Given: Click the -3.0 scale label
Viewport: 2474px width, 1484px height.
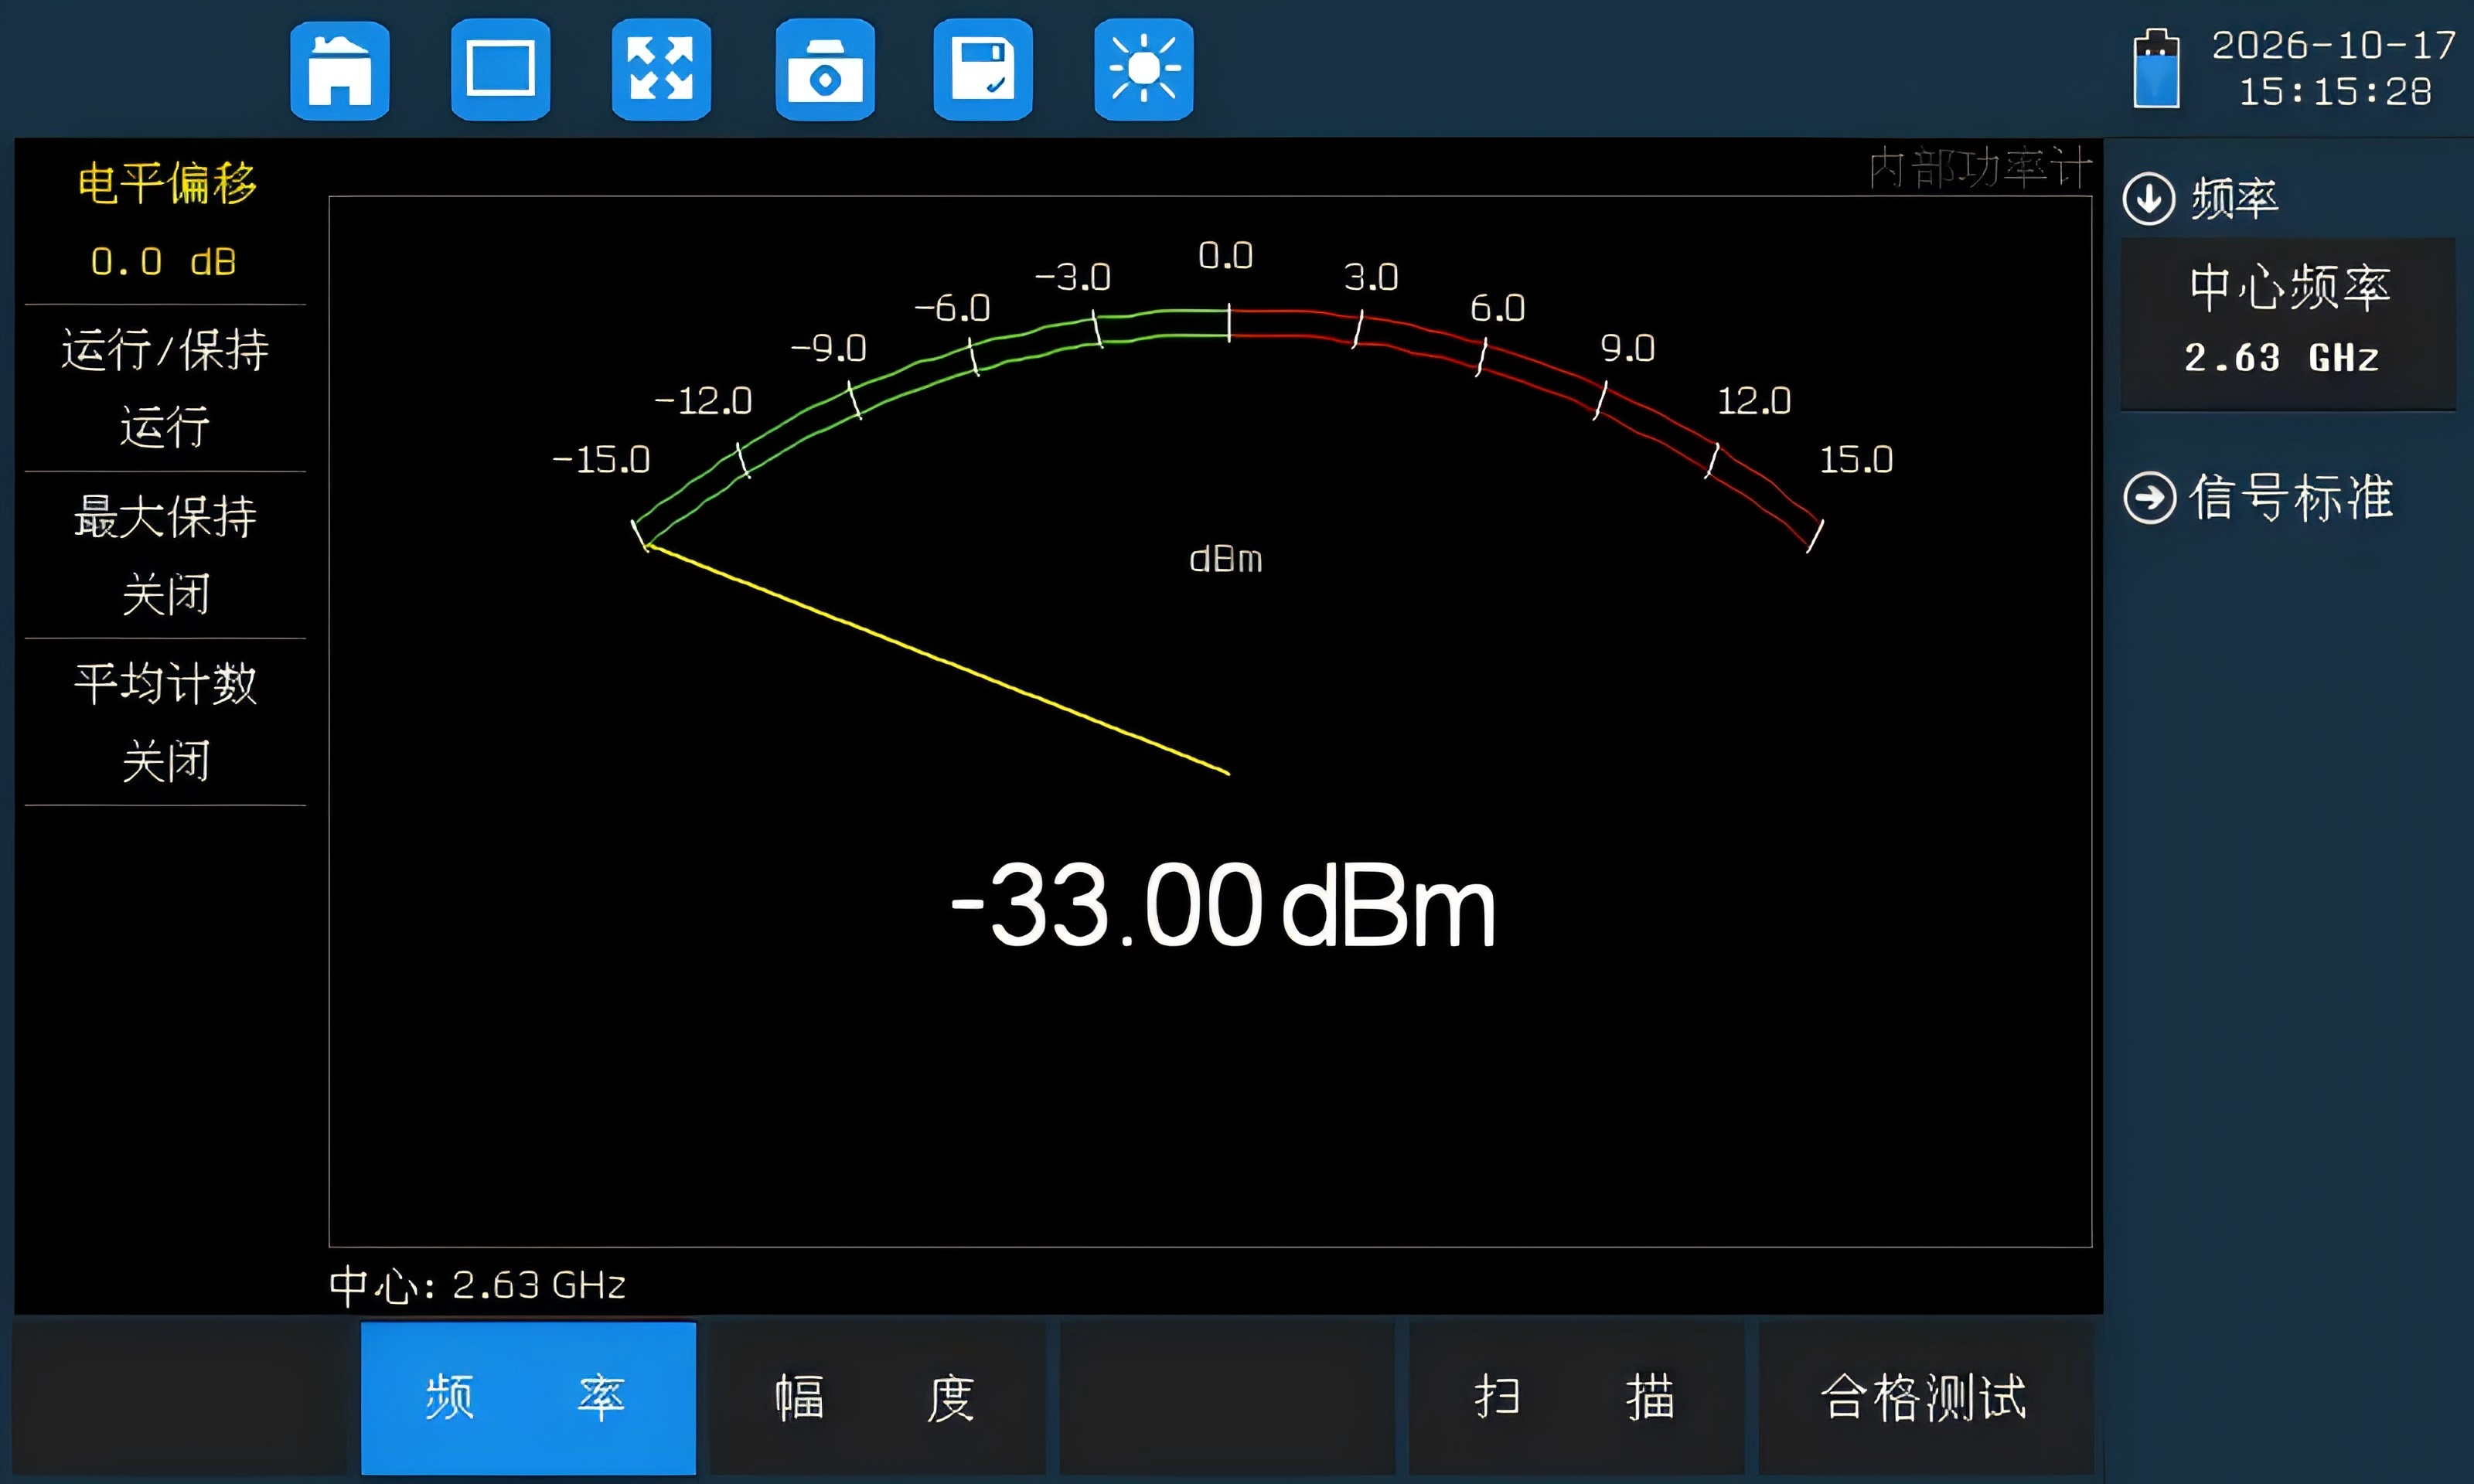Looking at the screenshot, I should pos(1072,277).
